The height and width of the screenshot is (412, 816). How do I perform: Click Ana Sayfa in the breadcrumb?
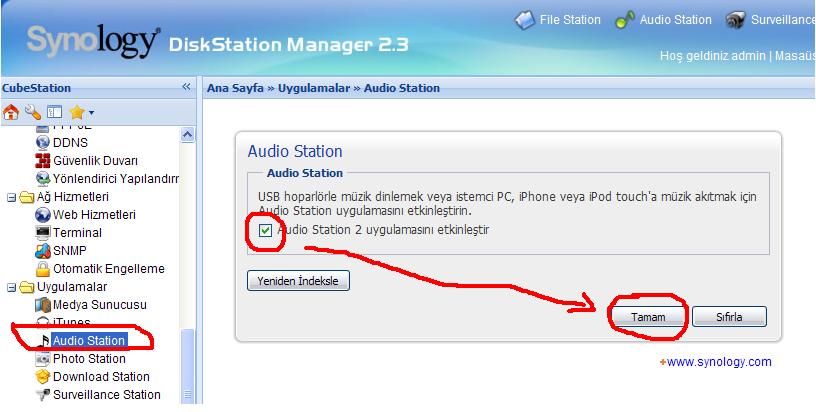(235, 88)
